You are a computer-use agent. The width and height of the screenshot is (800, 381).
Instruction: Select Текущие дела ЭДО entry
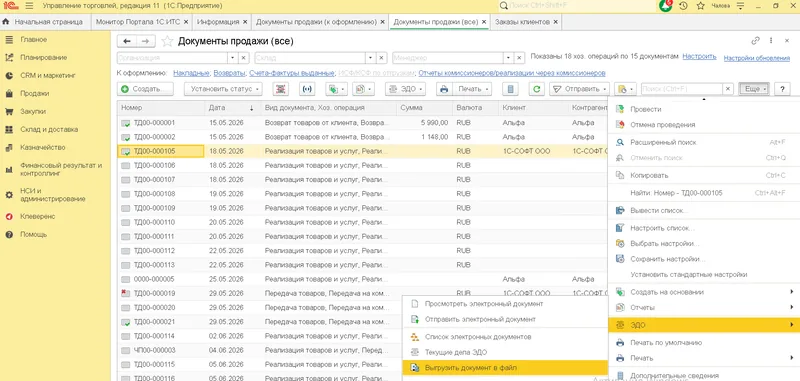[505, 352]
